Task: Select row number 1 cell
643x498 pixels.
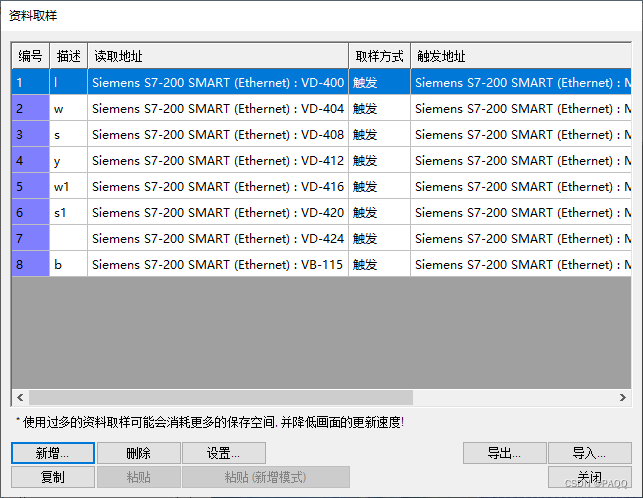Action: 31,82
